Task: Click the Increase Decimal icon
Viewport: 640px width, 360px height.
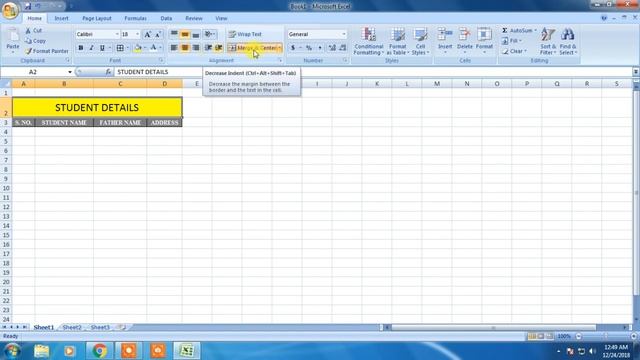Action: 332,48
